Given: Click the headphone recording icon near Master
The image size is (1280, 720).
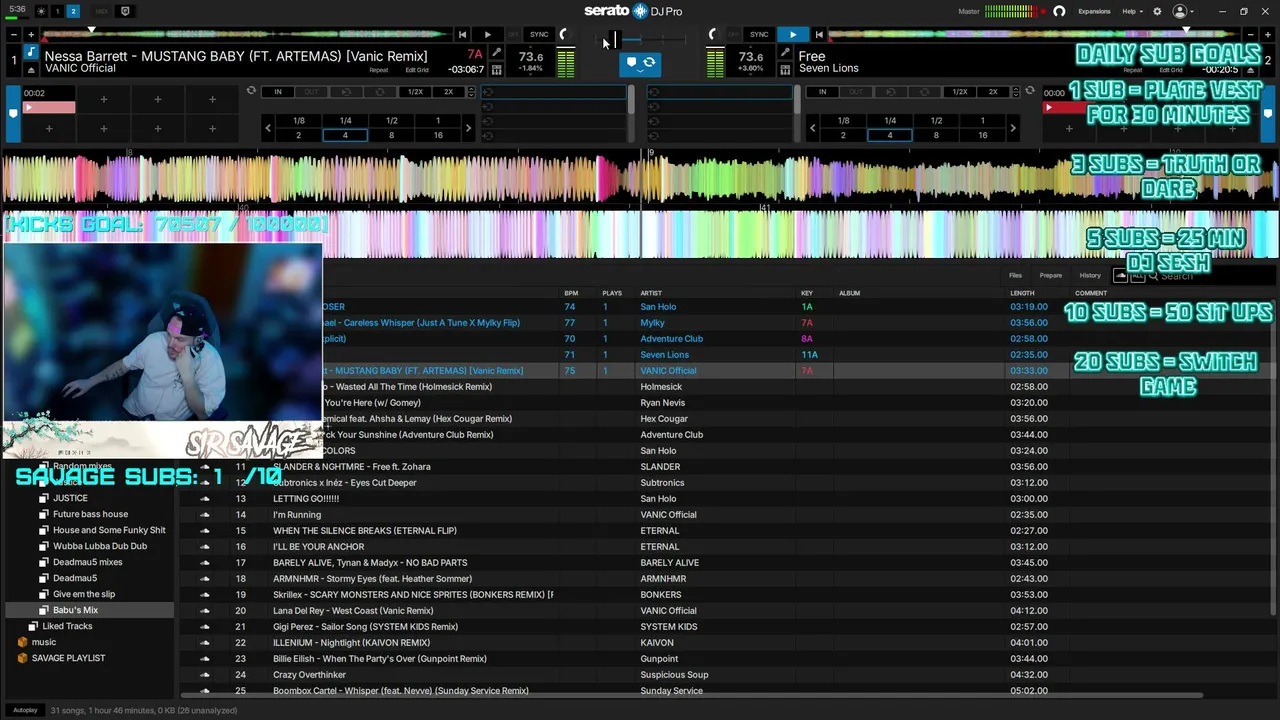Looking at the screenshot, I should (x=1059, y=11).
